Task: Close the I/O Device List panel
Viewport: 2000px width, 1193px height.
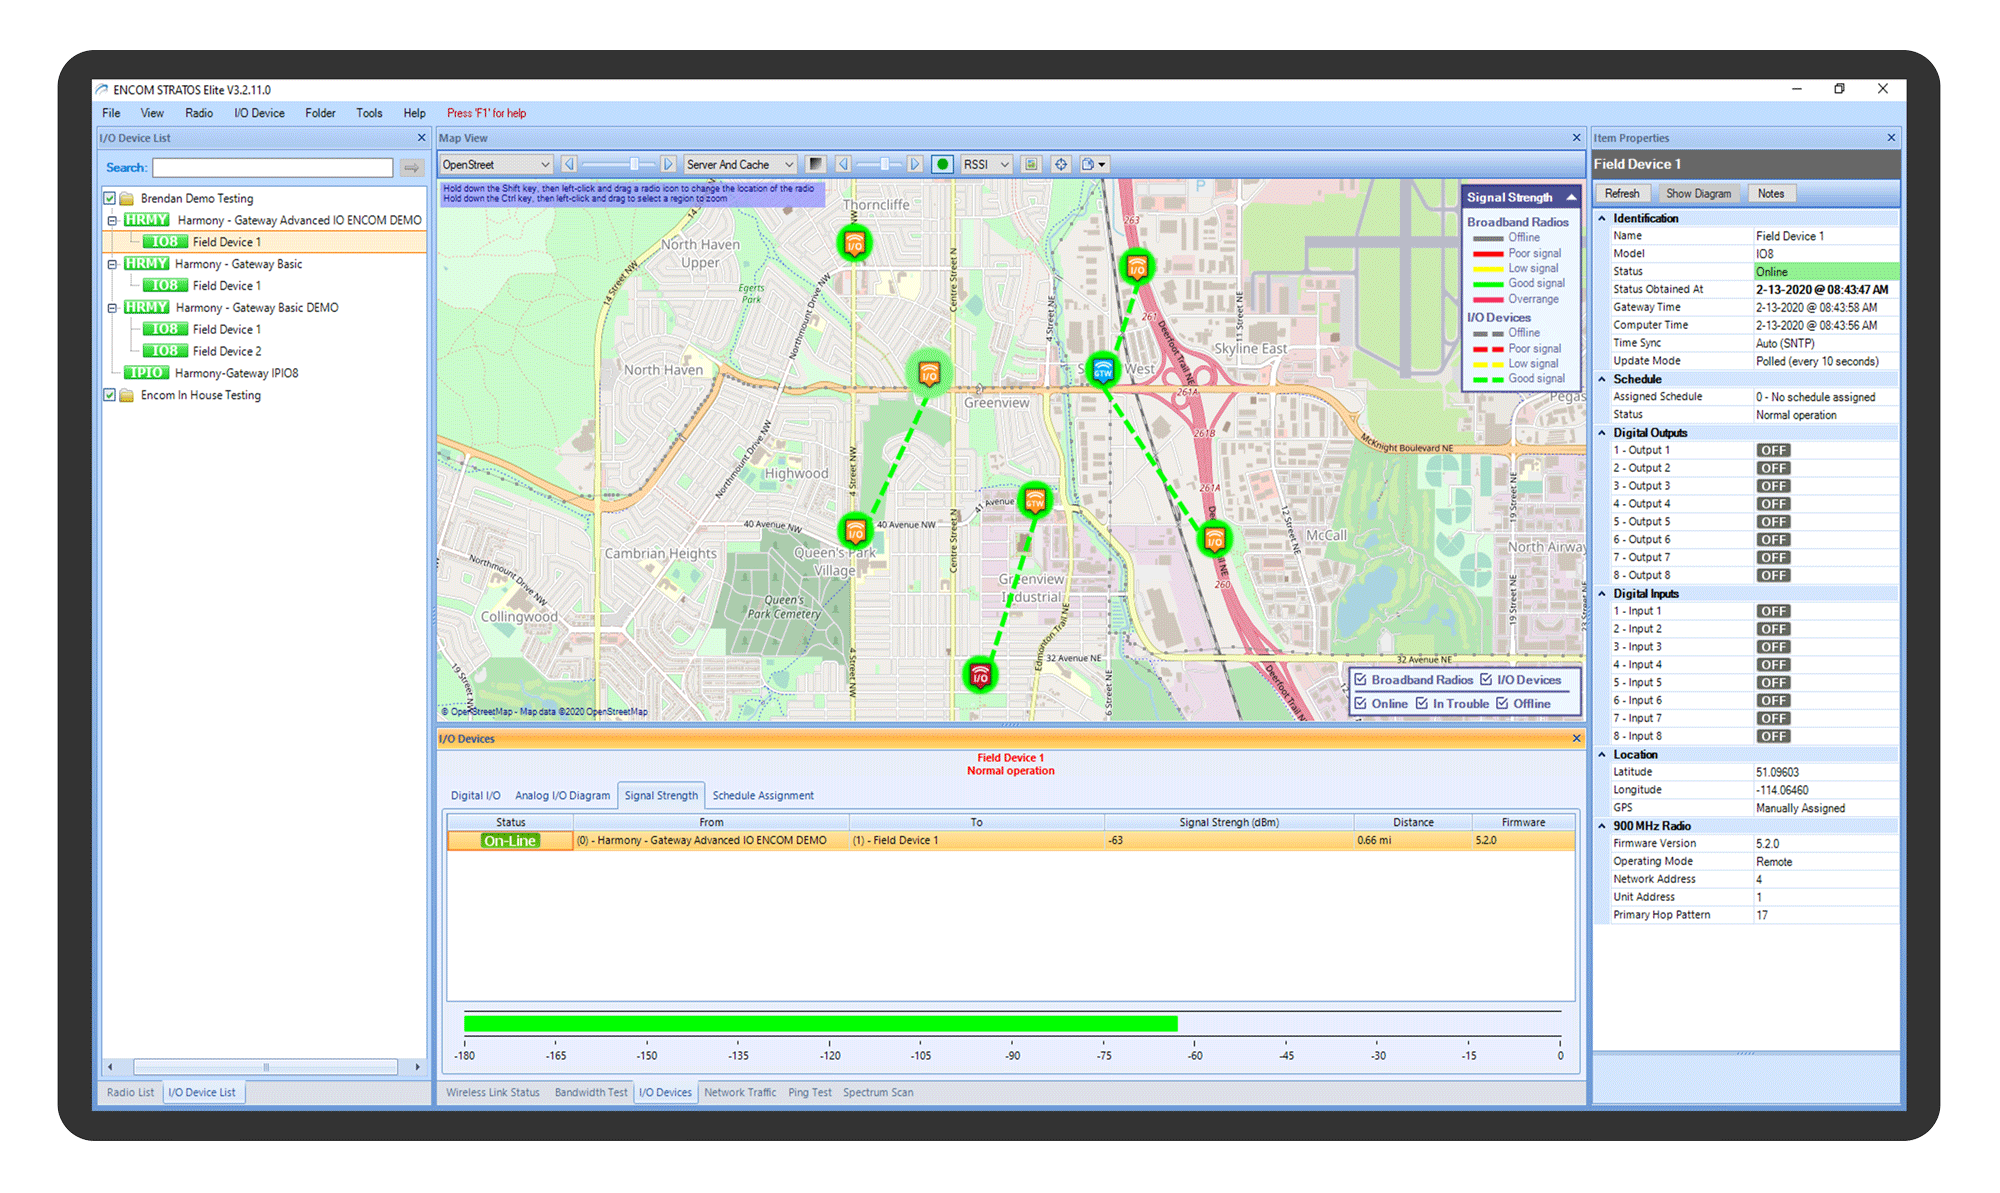Action: click(421, 138)
